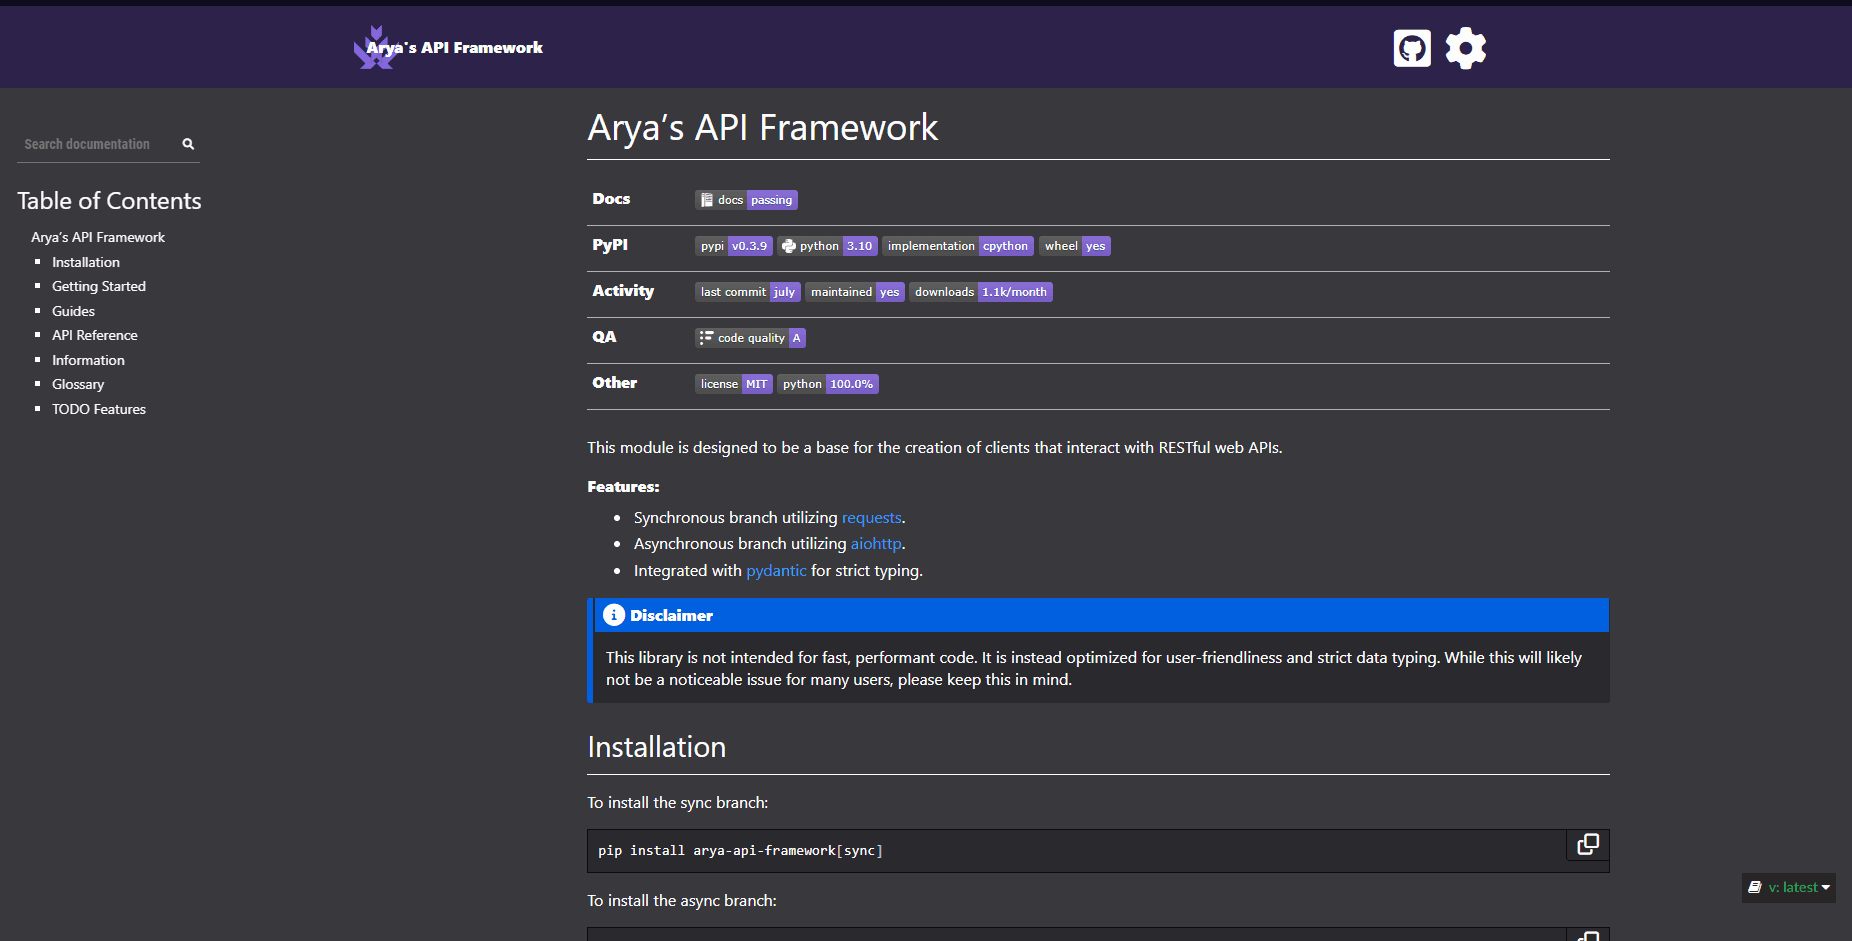Open Glossary in the sidebar
This screenshot has width=1852, height=941.
[78, 384]
